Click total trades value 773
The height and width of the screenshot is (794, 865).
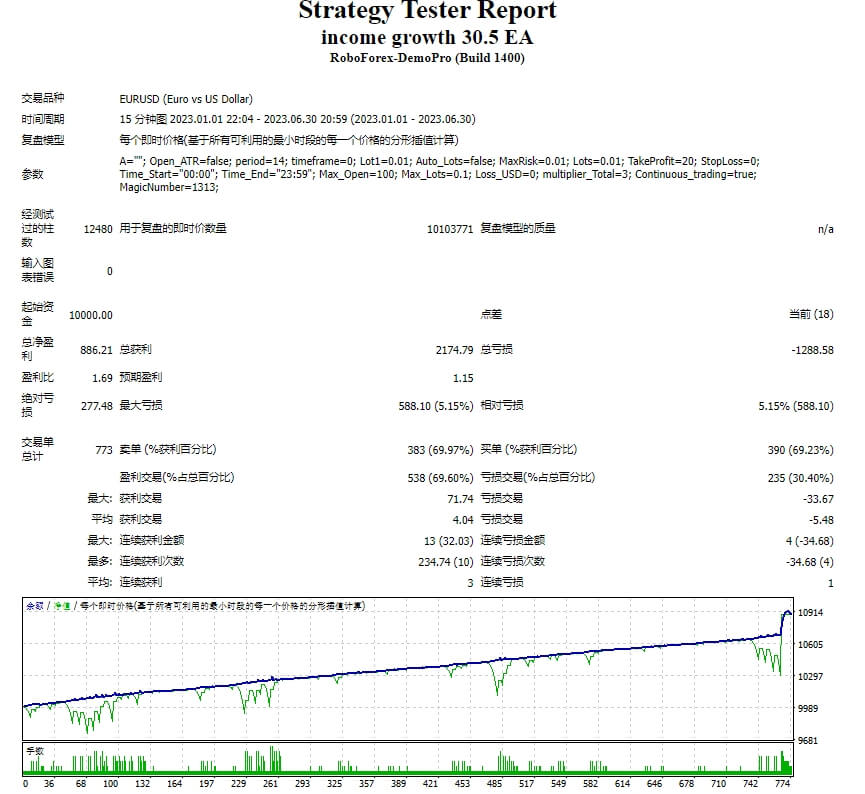pyautogui.click(x=104, y=450)
